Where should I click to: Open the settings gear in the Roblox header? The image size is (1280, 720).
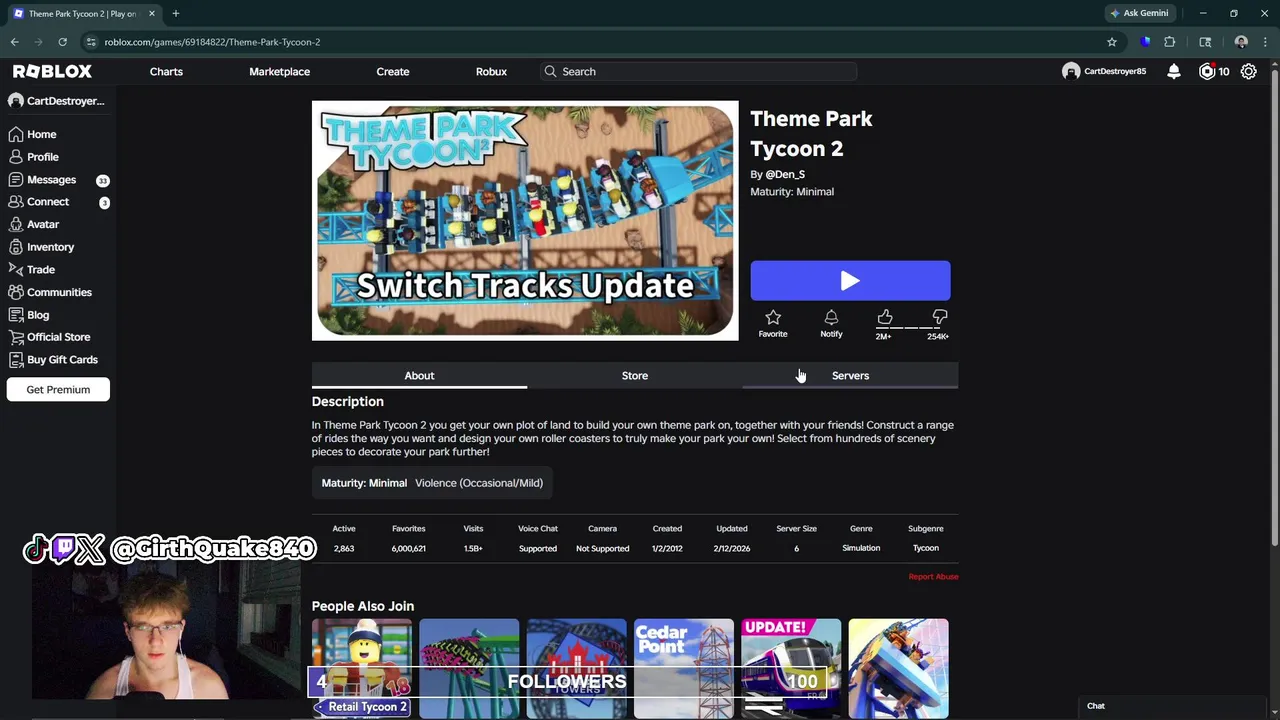pos(1248,72)
